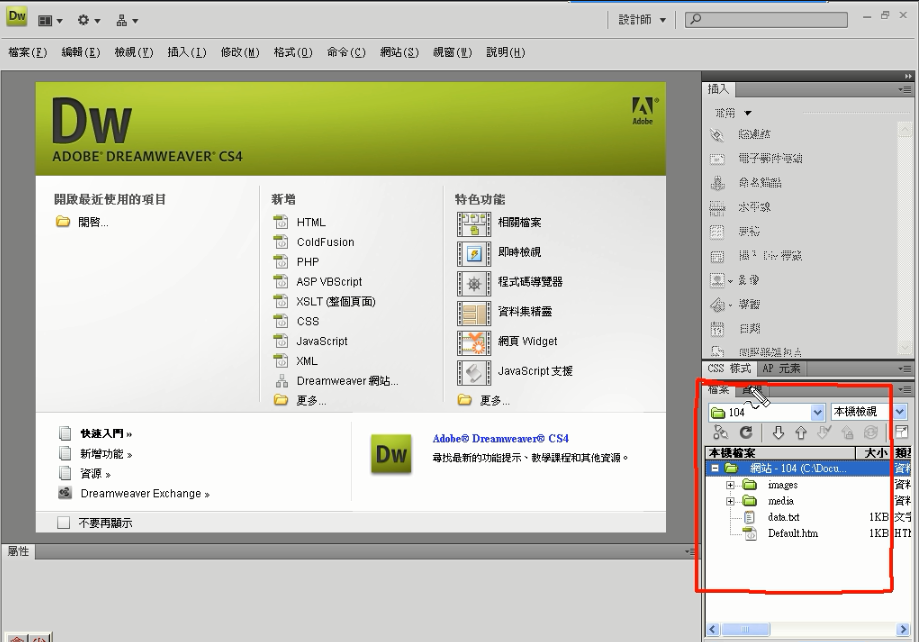Collapse the 網站 - 104 root node
The height and width of the screenshot is (642, 919).
(714, 468)
